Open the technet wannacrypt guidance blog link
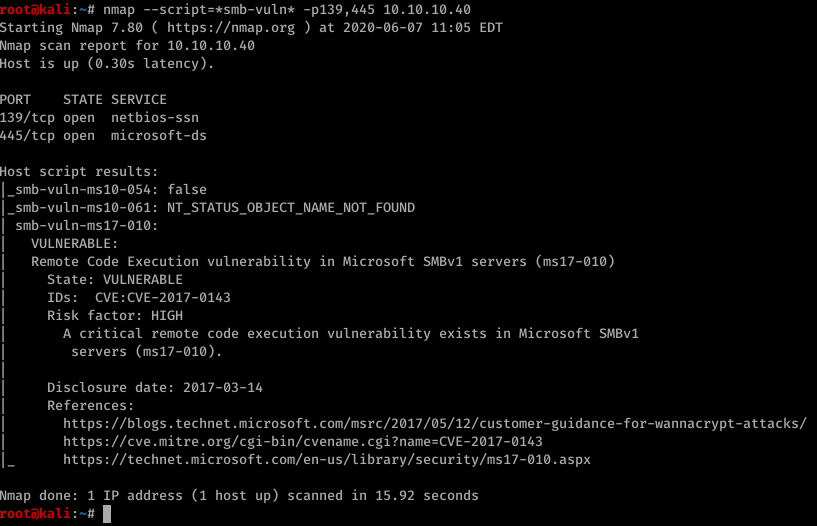The image size is (817, 526). tap(435, 423)
